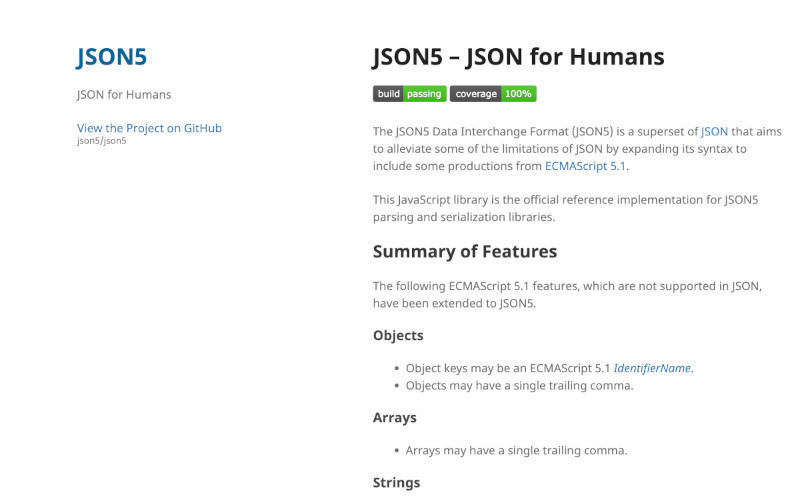Open the ECMAScript 5.1 specification link
Screen dimensions: 800x503
tap(585, 166)
